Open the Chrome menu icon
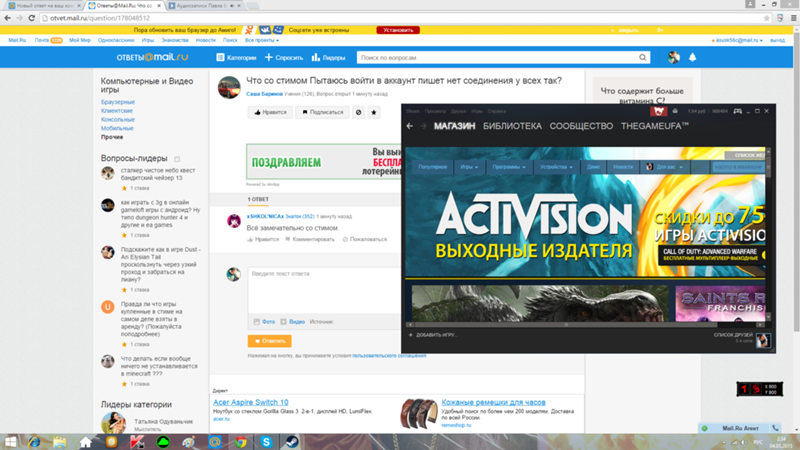800x450 pixels. [x=793, y=18]
